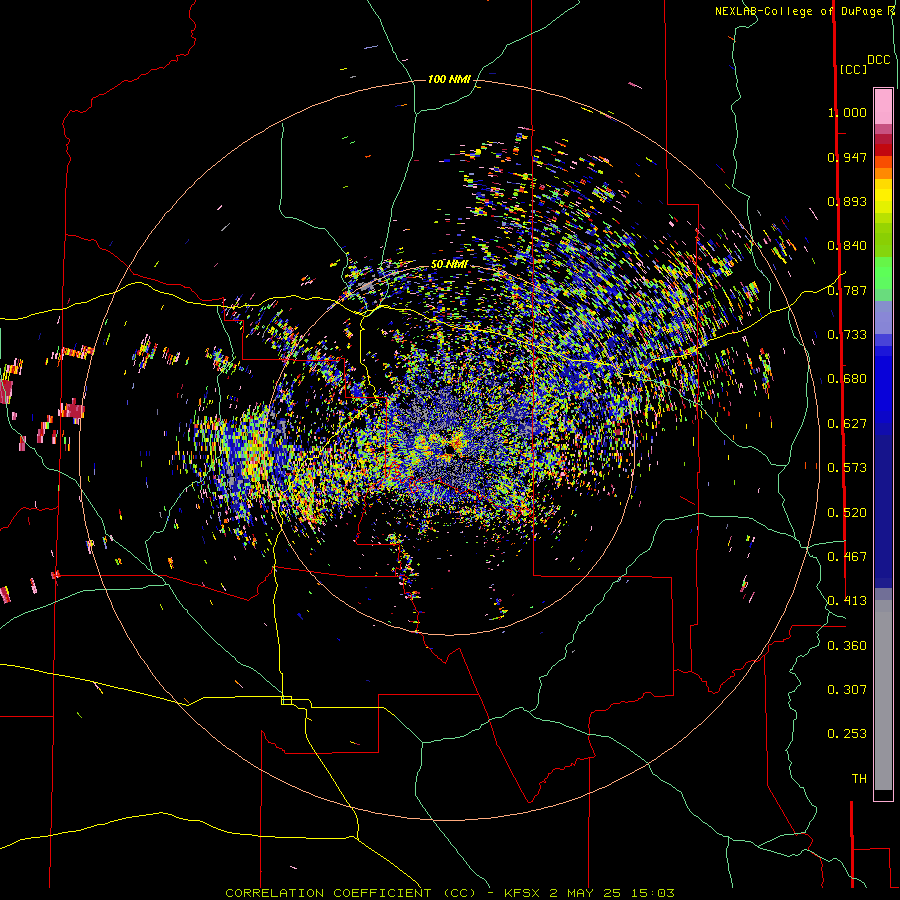
Task: Click the "0.840" scale value
Action: (847, 246)
